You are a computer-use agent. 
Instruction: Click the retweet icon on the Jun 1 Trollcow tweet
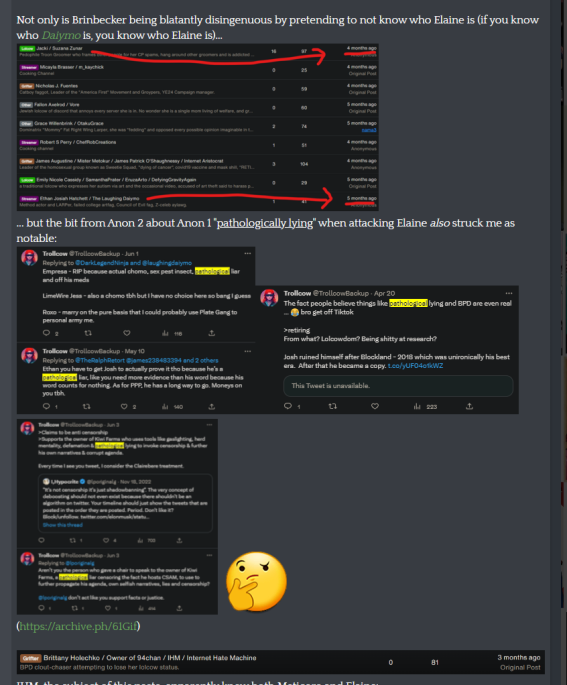(88, 333)
